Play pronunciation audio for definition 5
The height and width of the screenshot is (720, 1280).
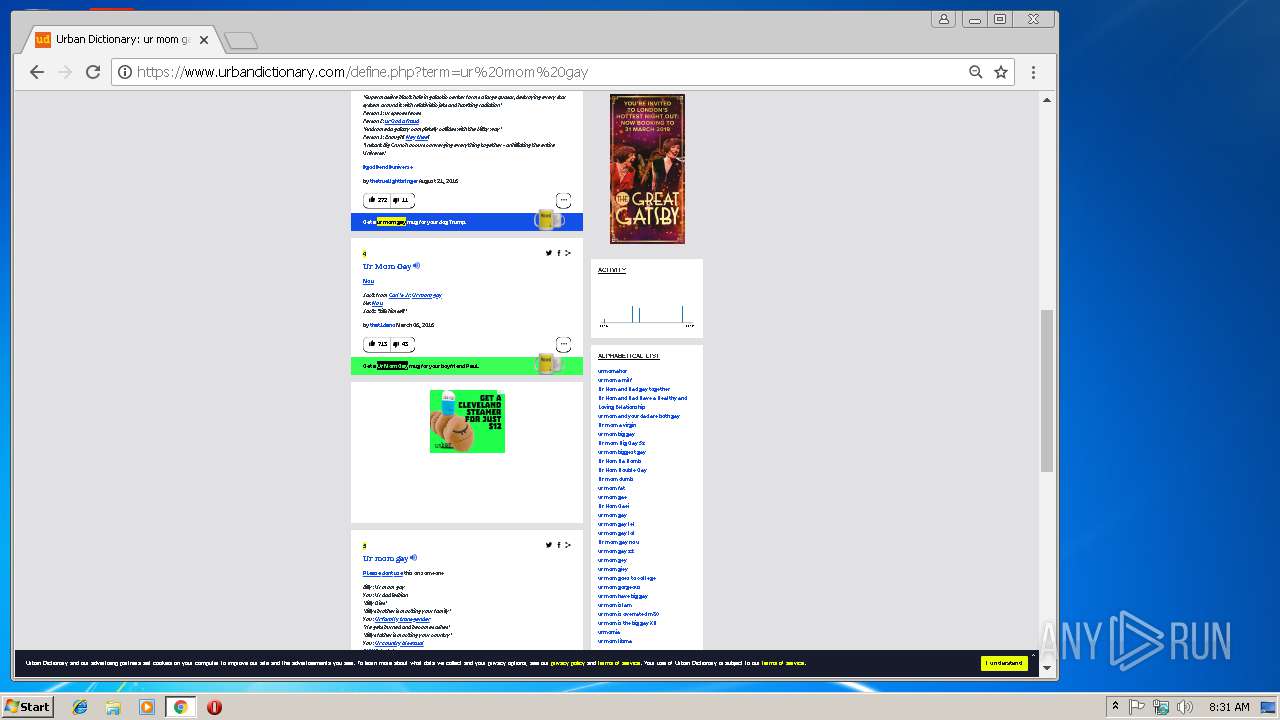[413, 558]
